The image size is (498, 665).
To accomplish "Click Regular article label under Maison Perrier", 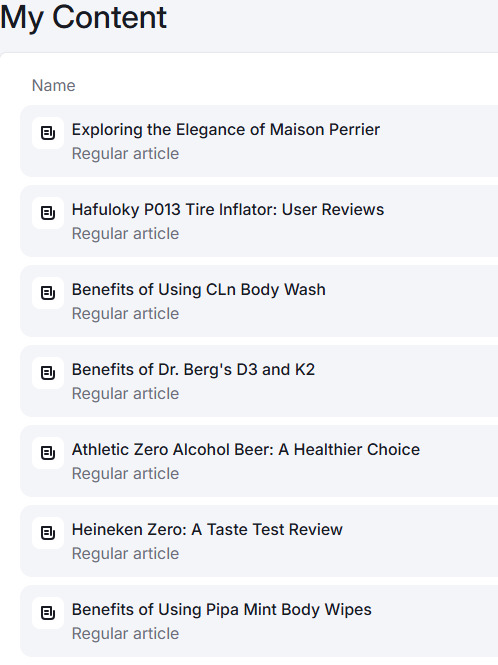I will pos(126,154).
